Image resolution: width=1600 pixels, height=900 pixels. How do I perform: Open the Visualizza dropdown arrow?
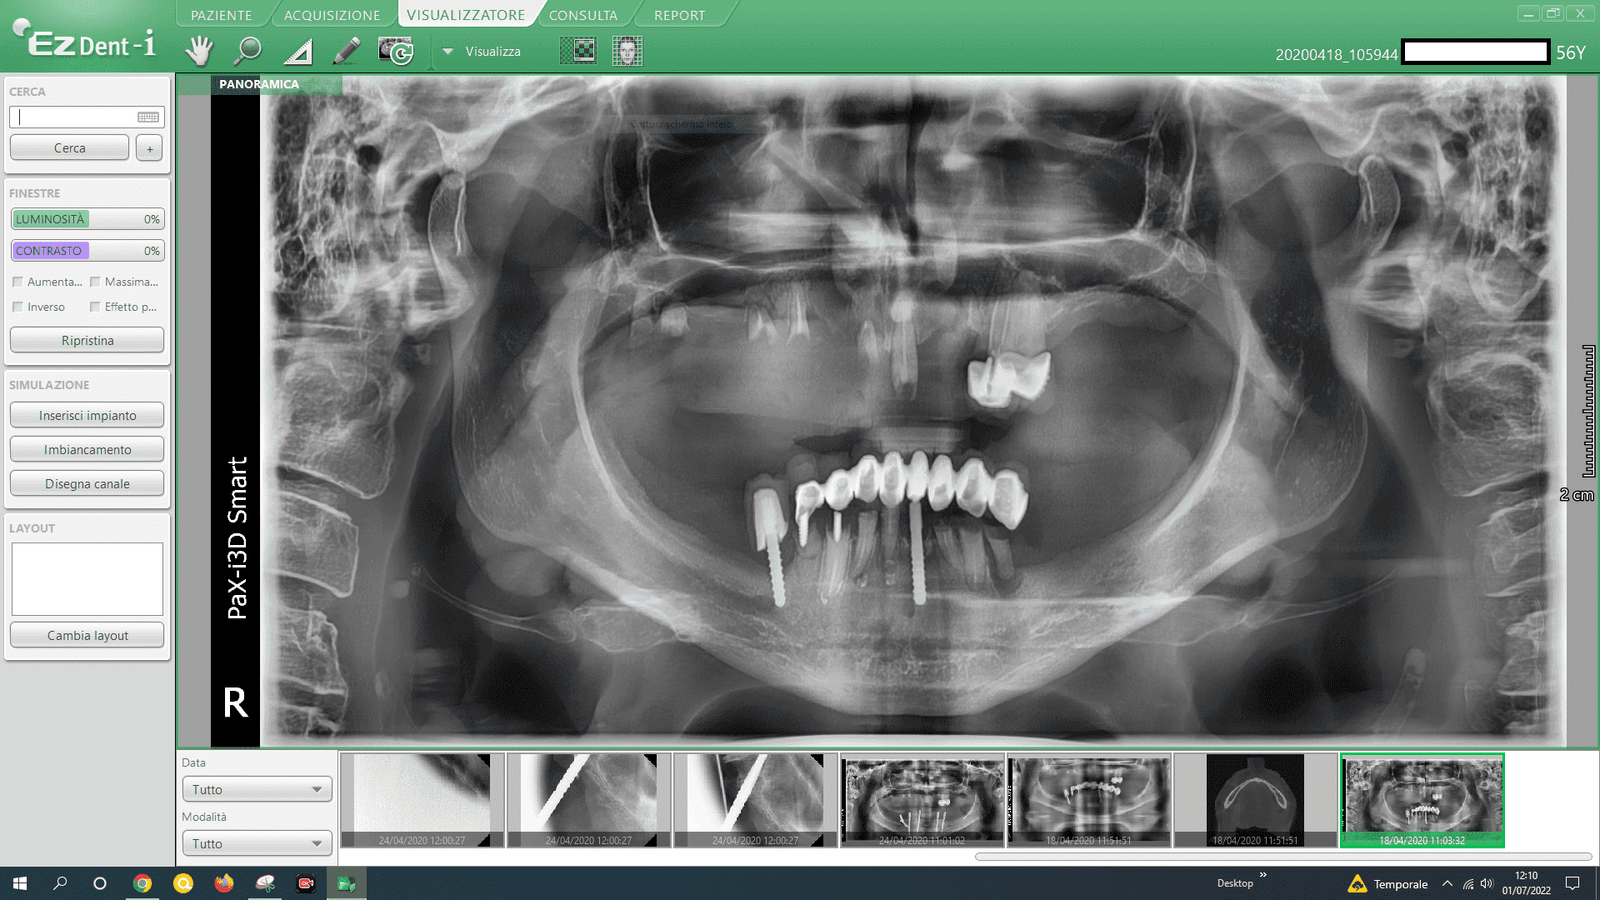(x=448, y=51)
